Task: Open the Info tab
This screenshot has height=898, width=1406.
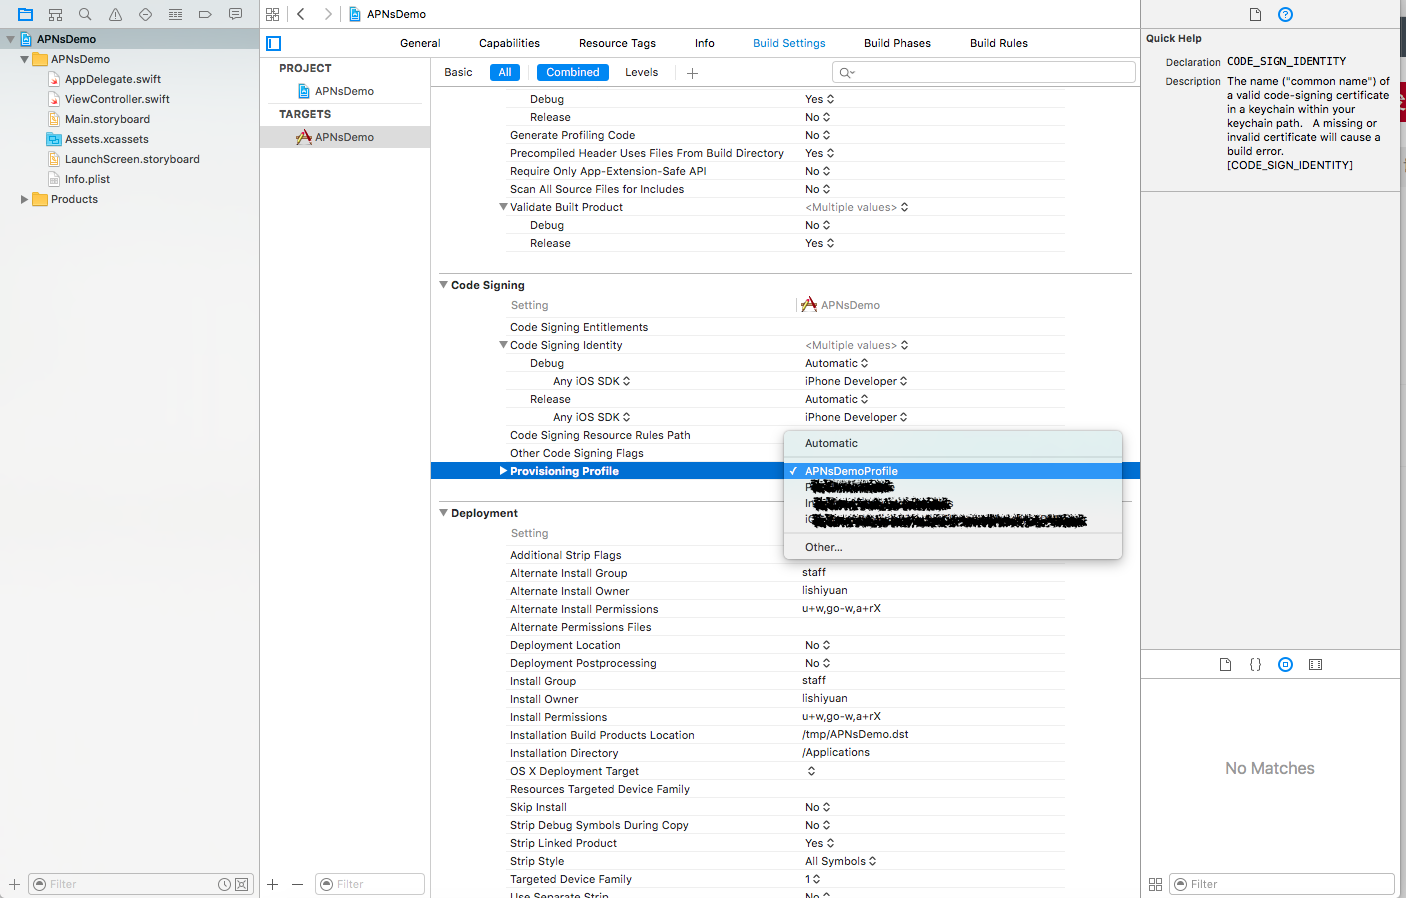Action: pyautogui.click(x=705, y=43)
